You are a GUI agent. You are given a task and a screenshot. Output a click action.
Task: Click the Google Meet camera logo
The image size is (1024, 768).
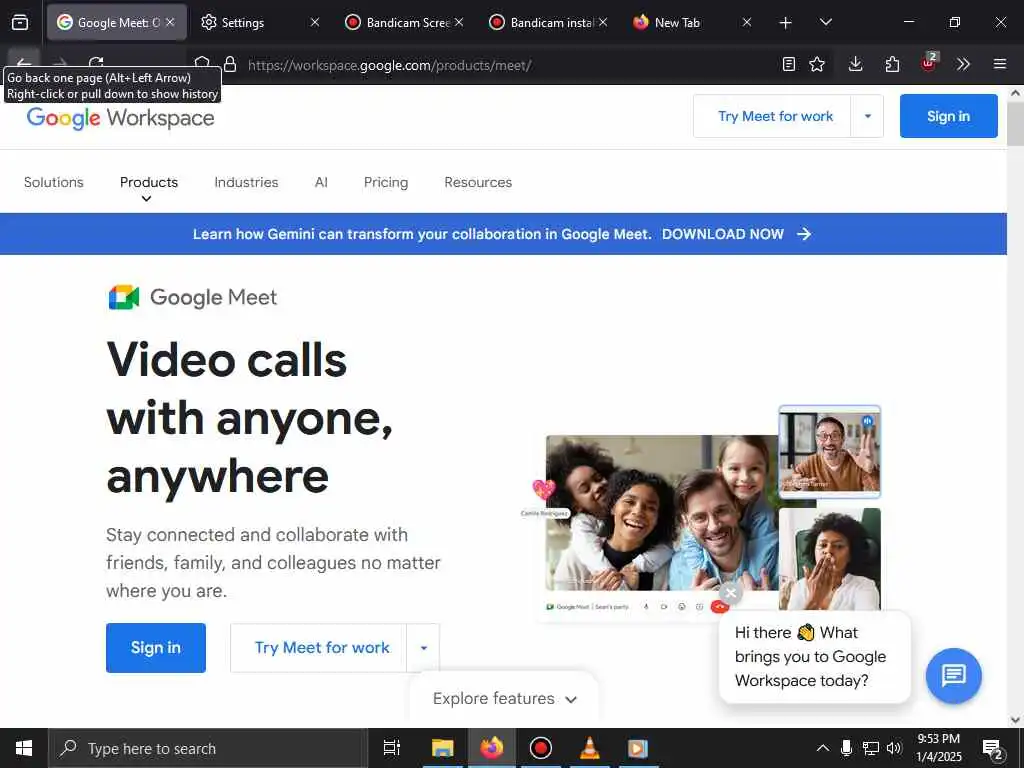(123, 297)
